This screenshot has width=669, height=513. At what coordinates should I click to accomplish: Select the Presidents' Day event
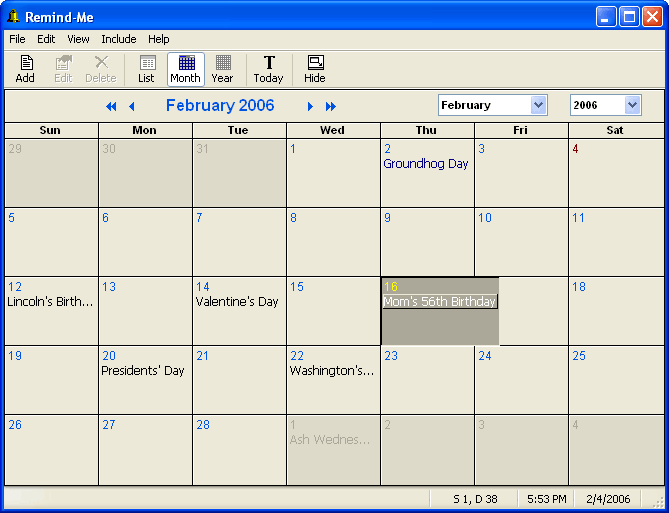coord(143,371)
